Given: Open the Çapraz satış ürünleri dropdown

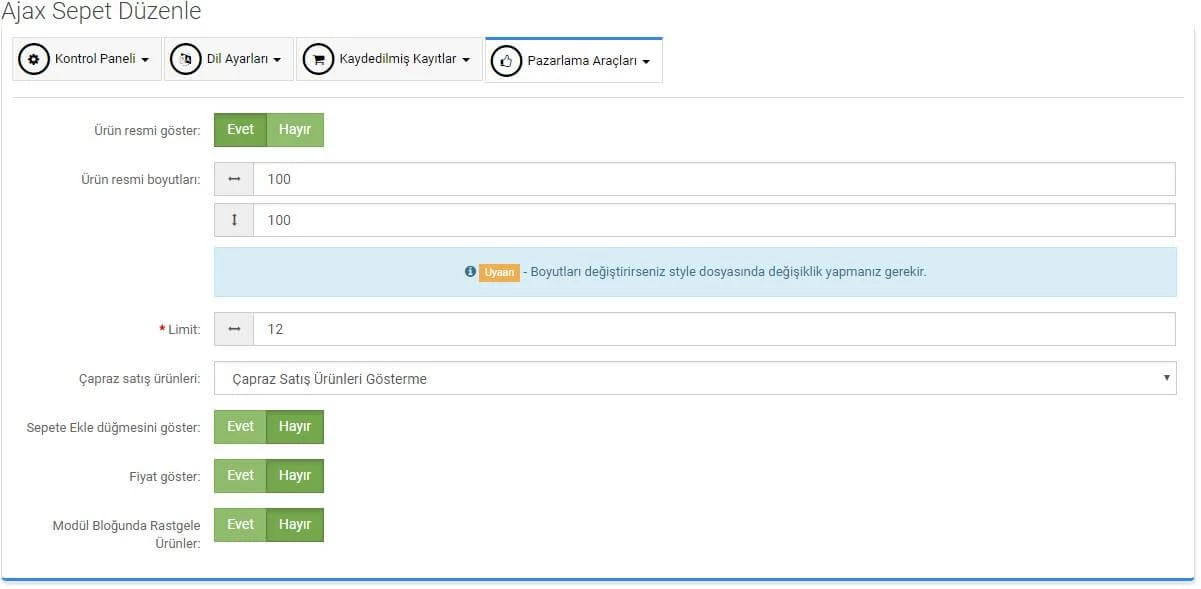Looking at the screenshot, I should click(695, 378).
